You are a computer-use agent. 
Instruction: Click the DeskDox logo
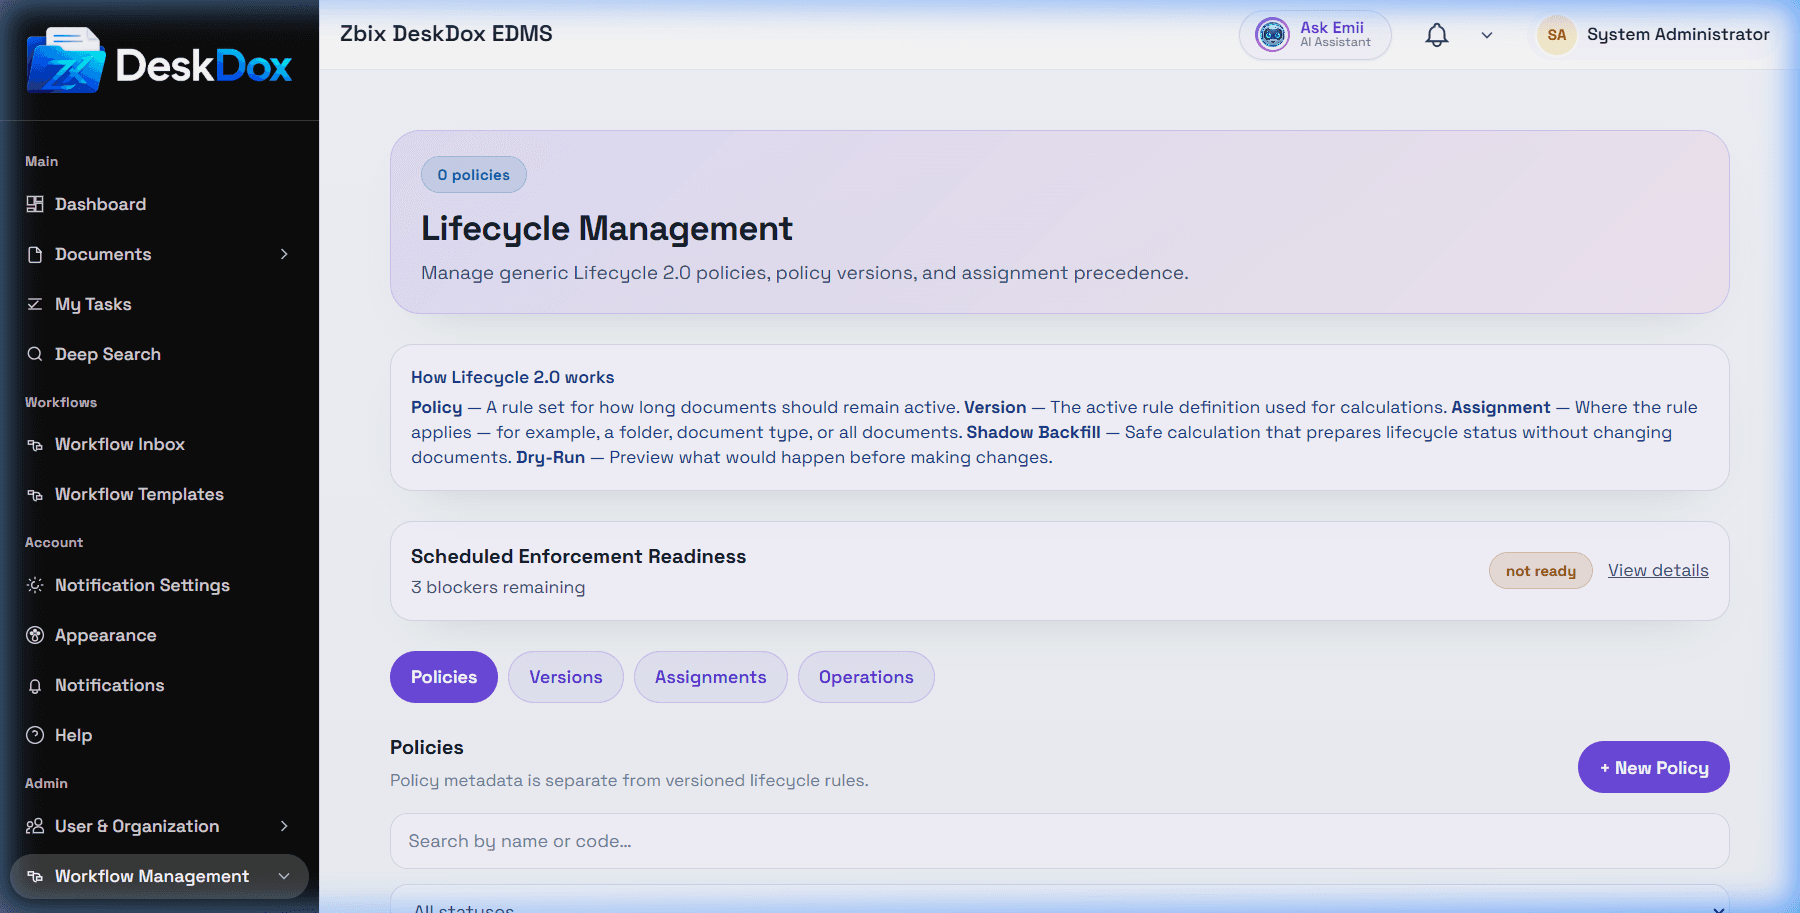pos(159,63)
